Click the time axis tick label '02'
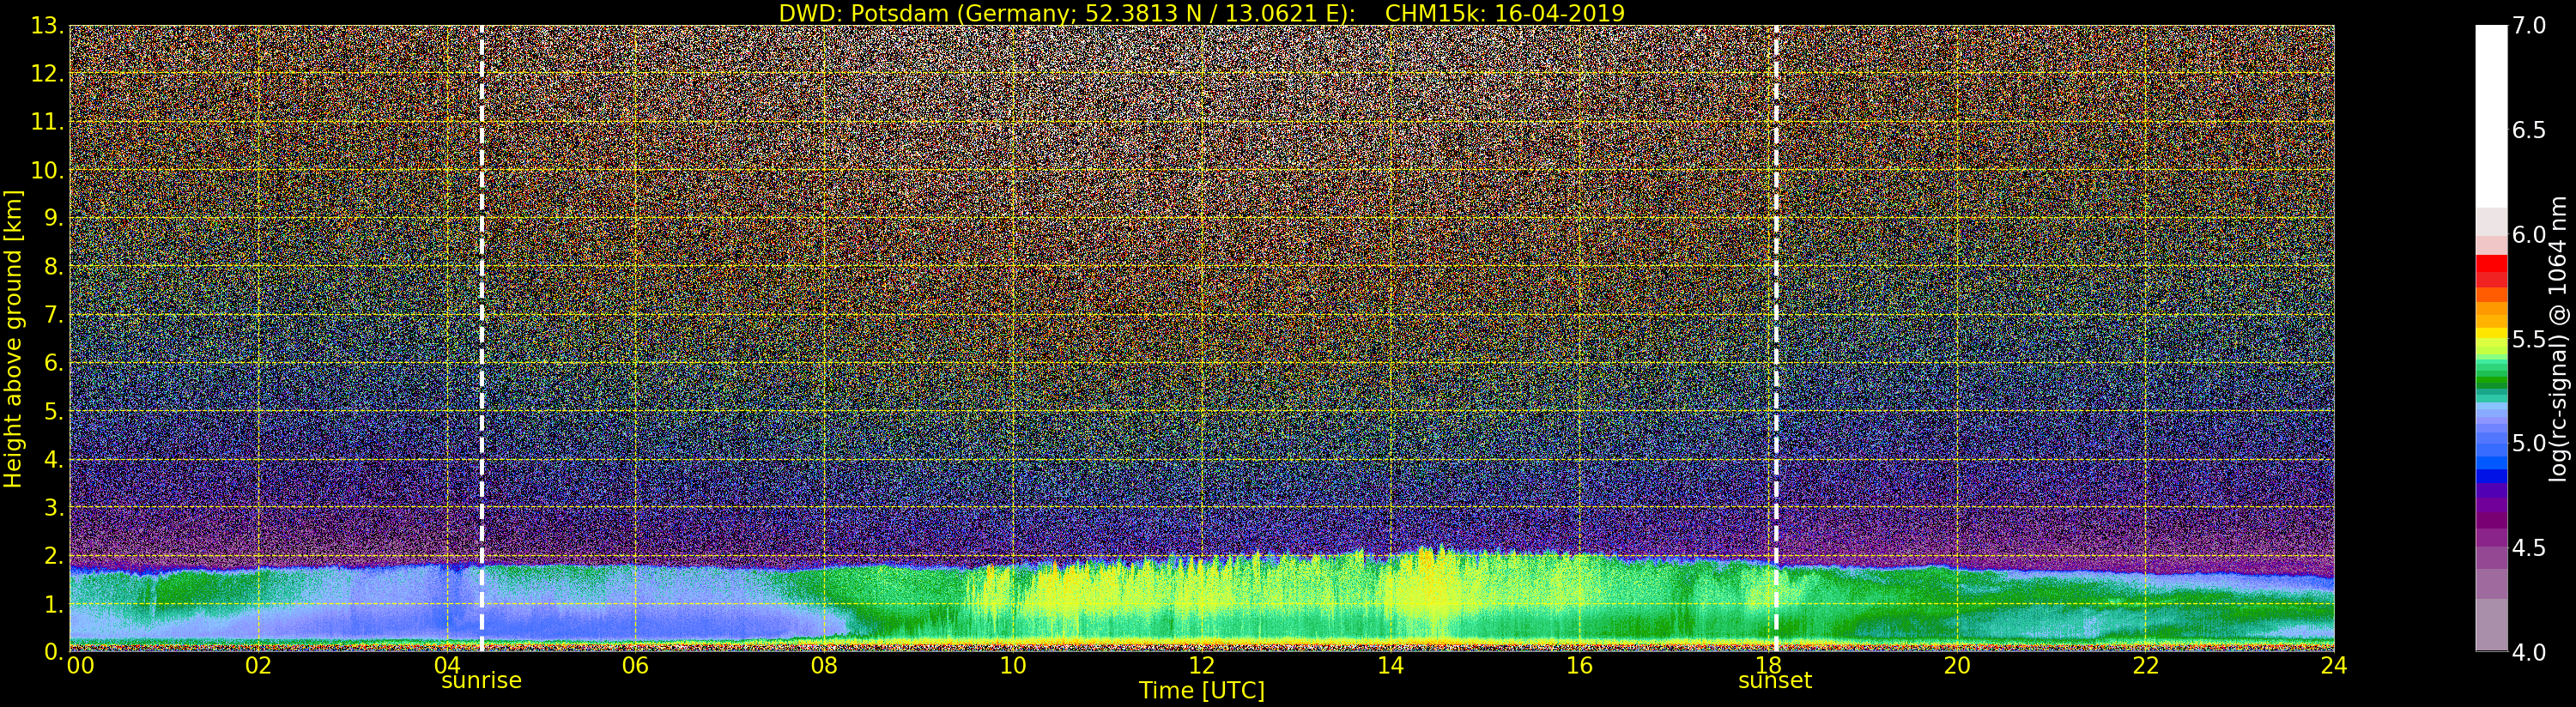This screenshot has width=2576, height=707. point(258,666)
